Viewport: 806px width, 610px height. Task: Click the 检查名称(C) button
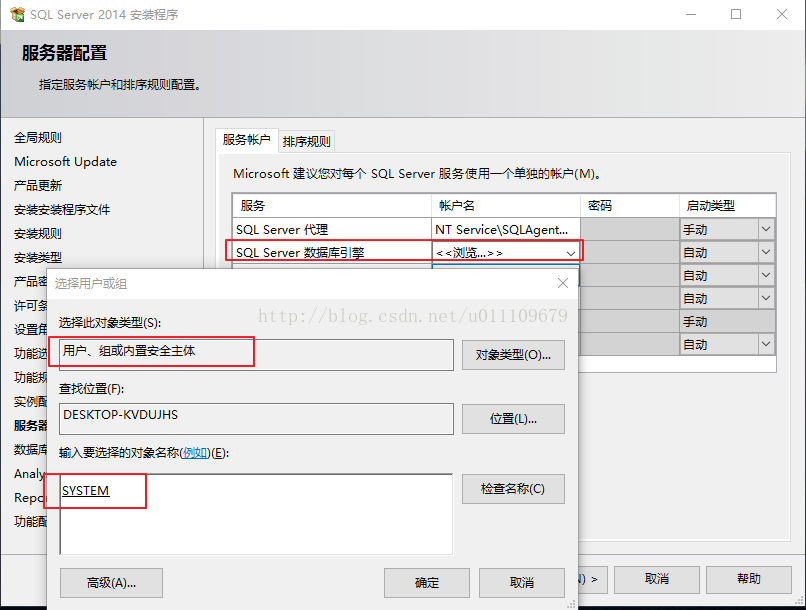[513, 489]
